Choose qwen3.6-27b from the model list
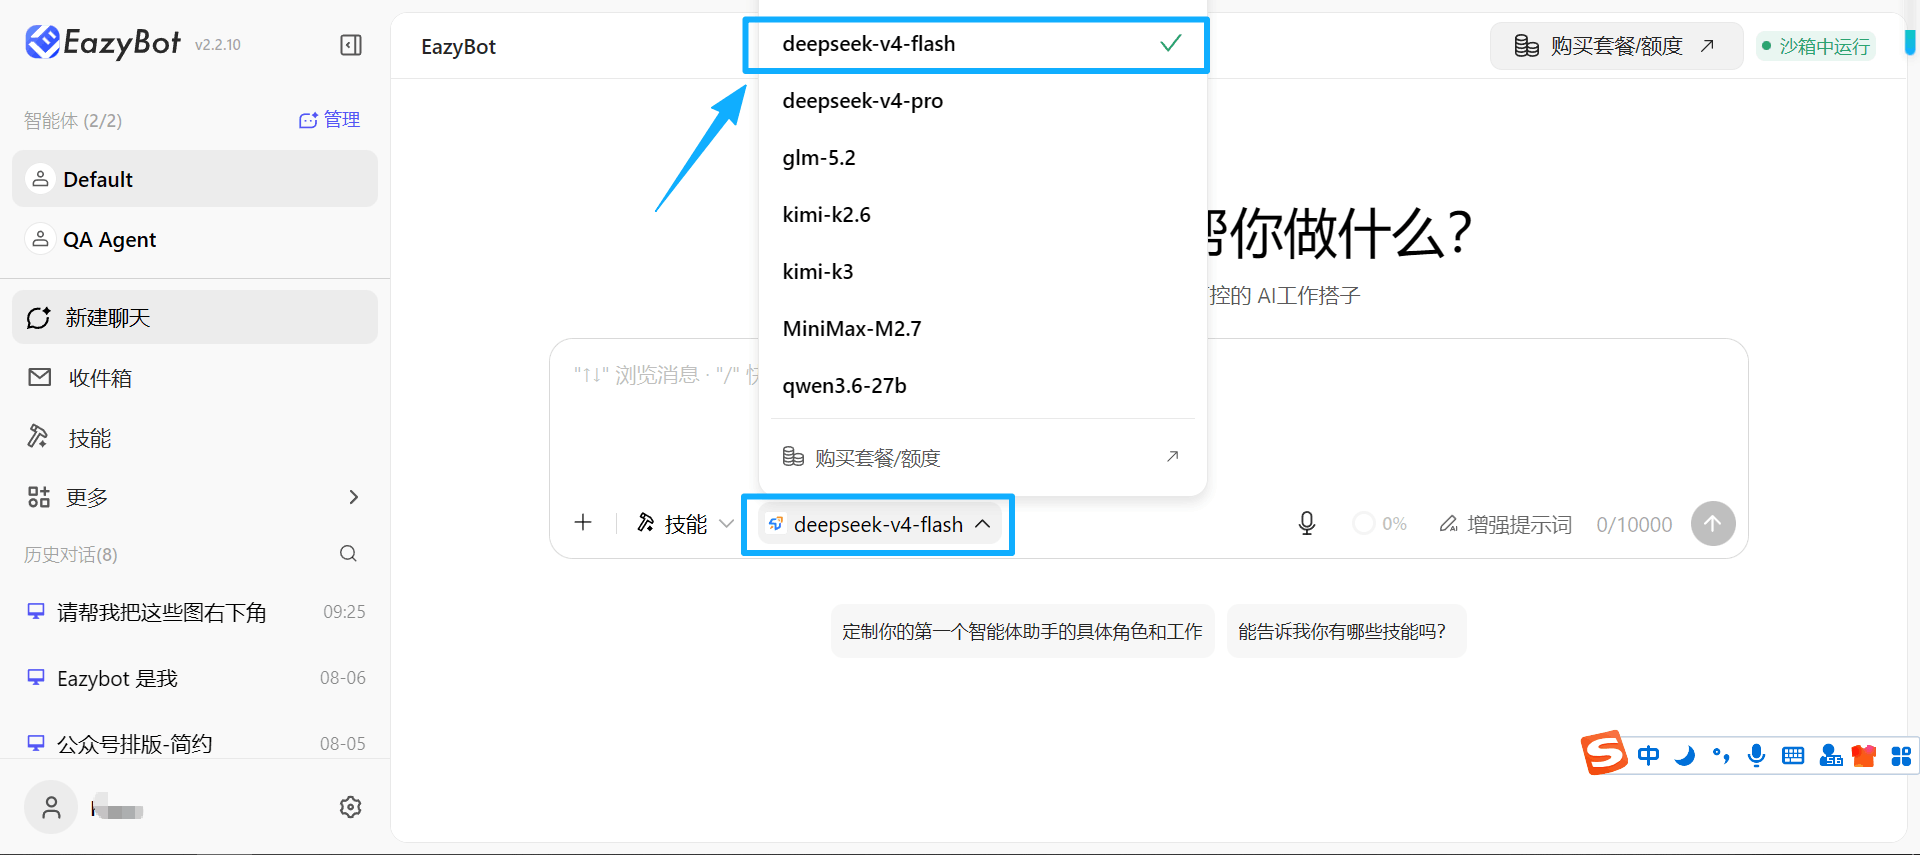The height and width of the screenshot is (855, 1920). (982, 386)
